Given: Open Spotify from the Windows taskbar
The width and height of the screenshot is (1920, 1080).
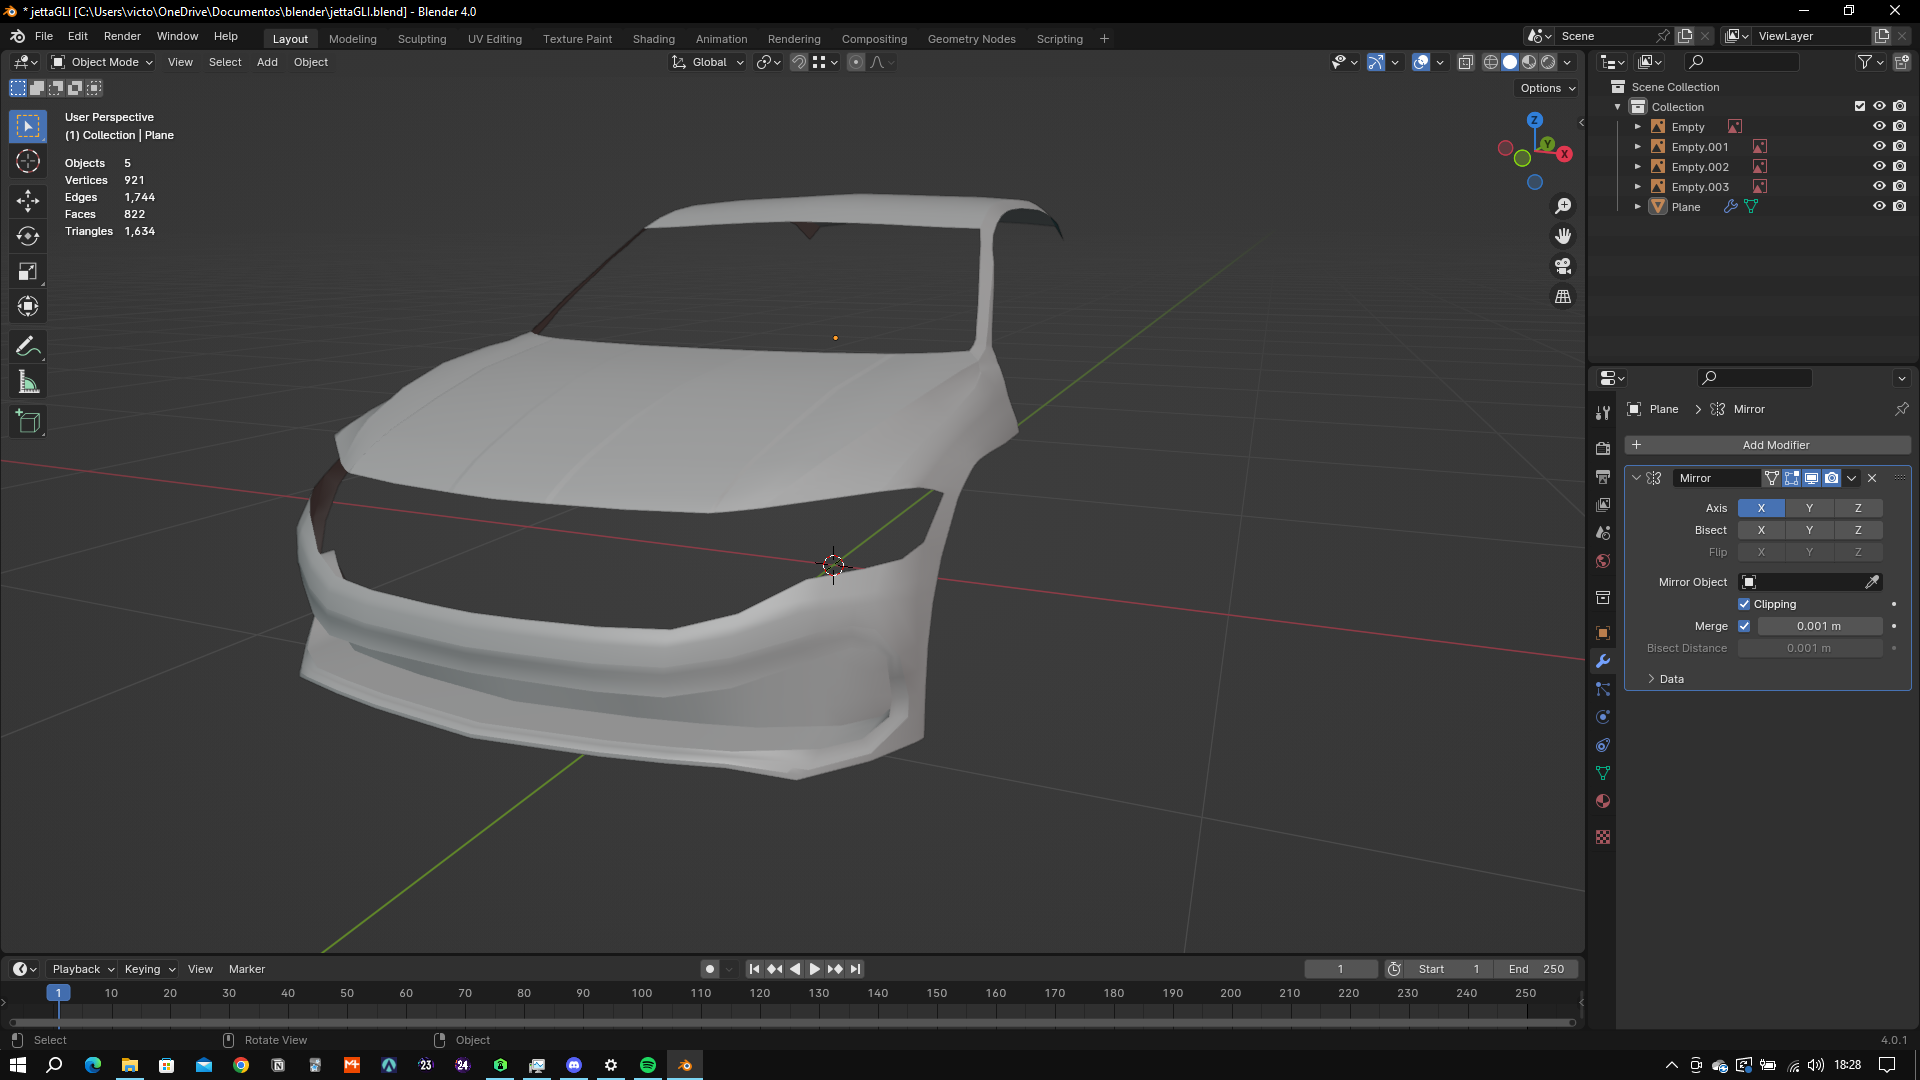Looking at the screenshot, I should pyautogui.click(x=648, y=1065).
